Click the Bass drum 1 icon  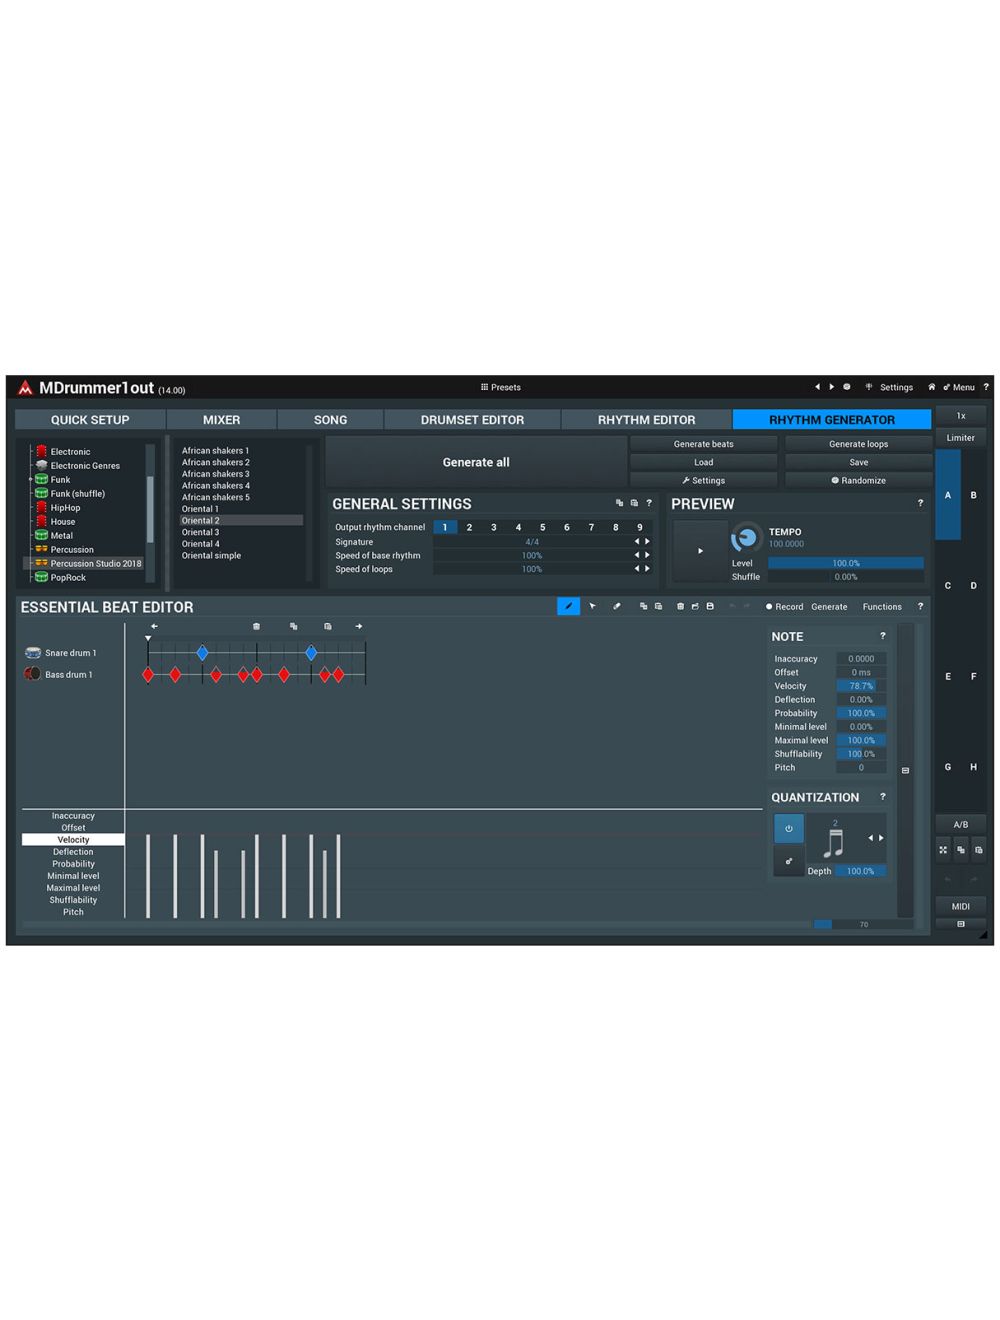(x=33, y=674)
